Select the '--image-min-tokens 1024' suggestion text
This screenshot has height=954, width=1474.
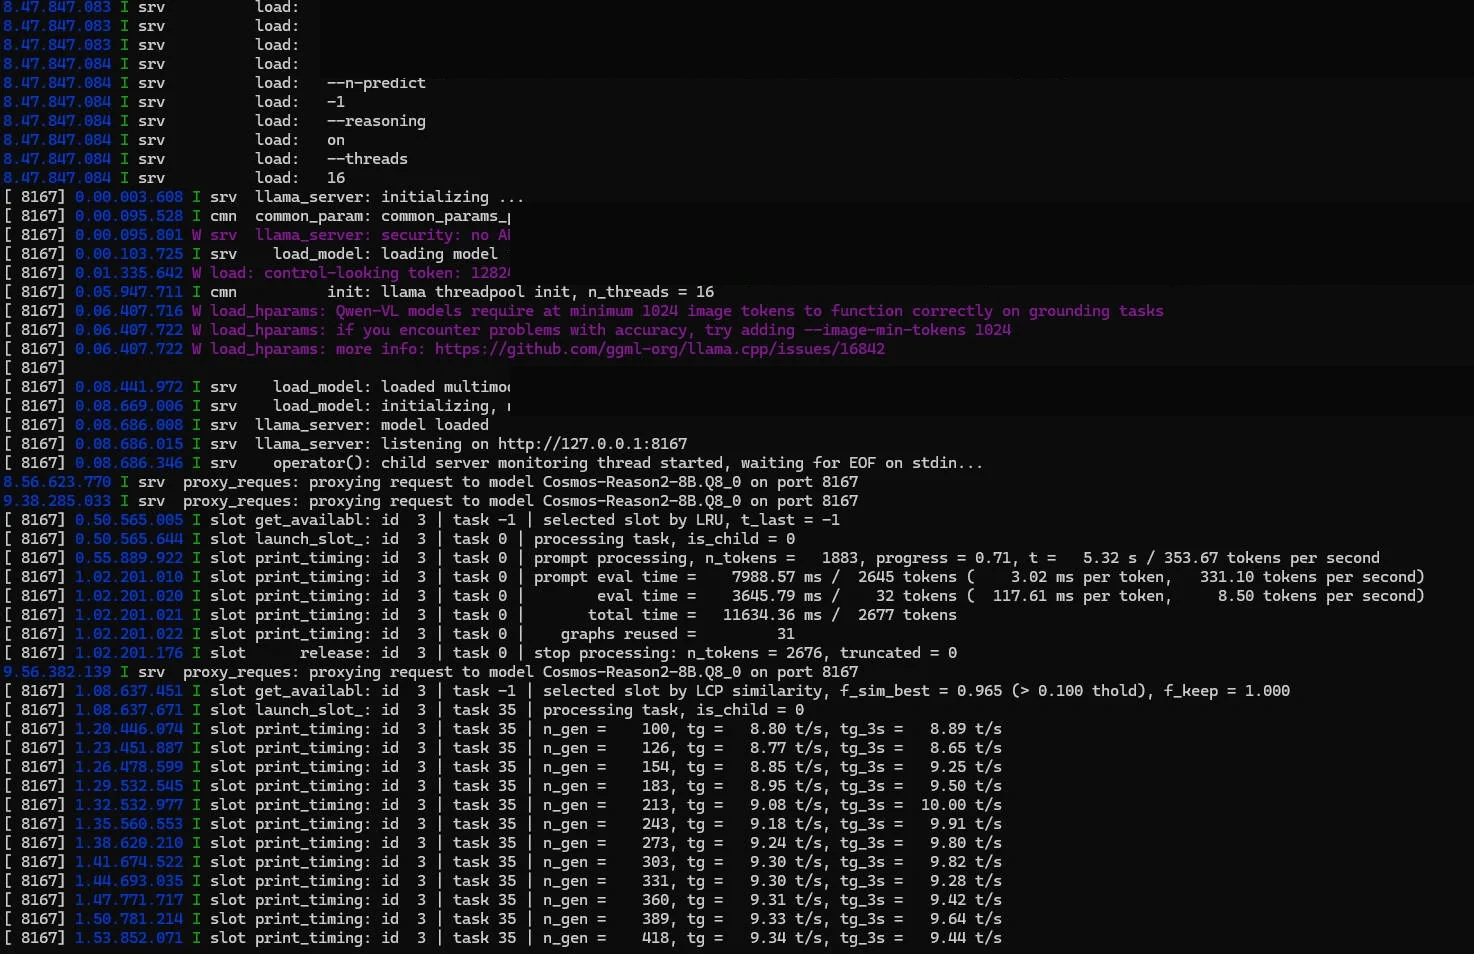[x=907, y=330]
